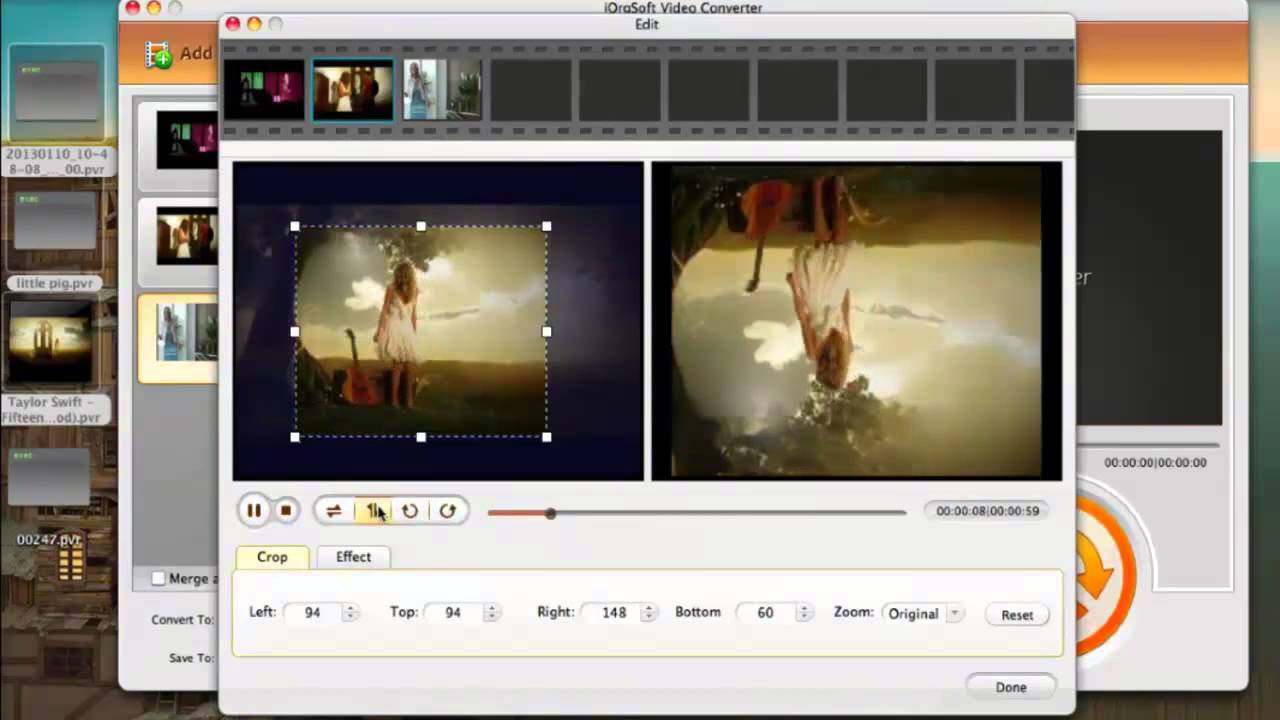Click the bottom-right crop handle

click(x=546, y=437)
